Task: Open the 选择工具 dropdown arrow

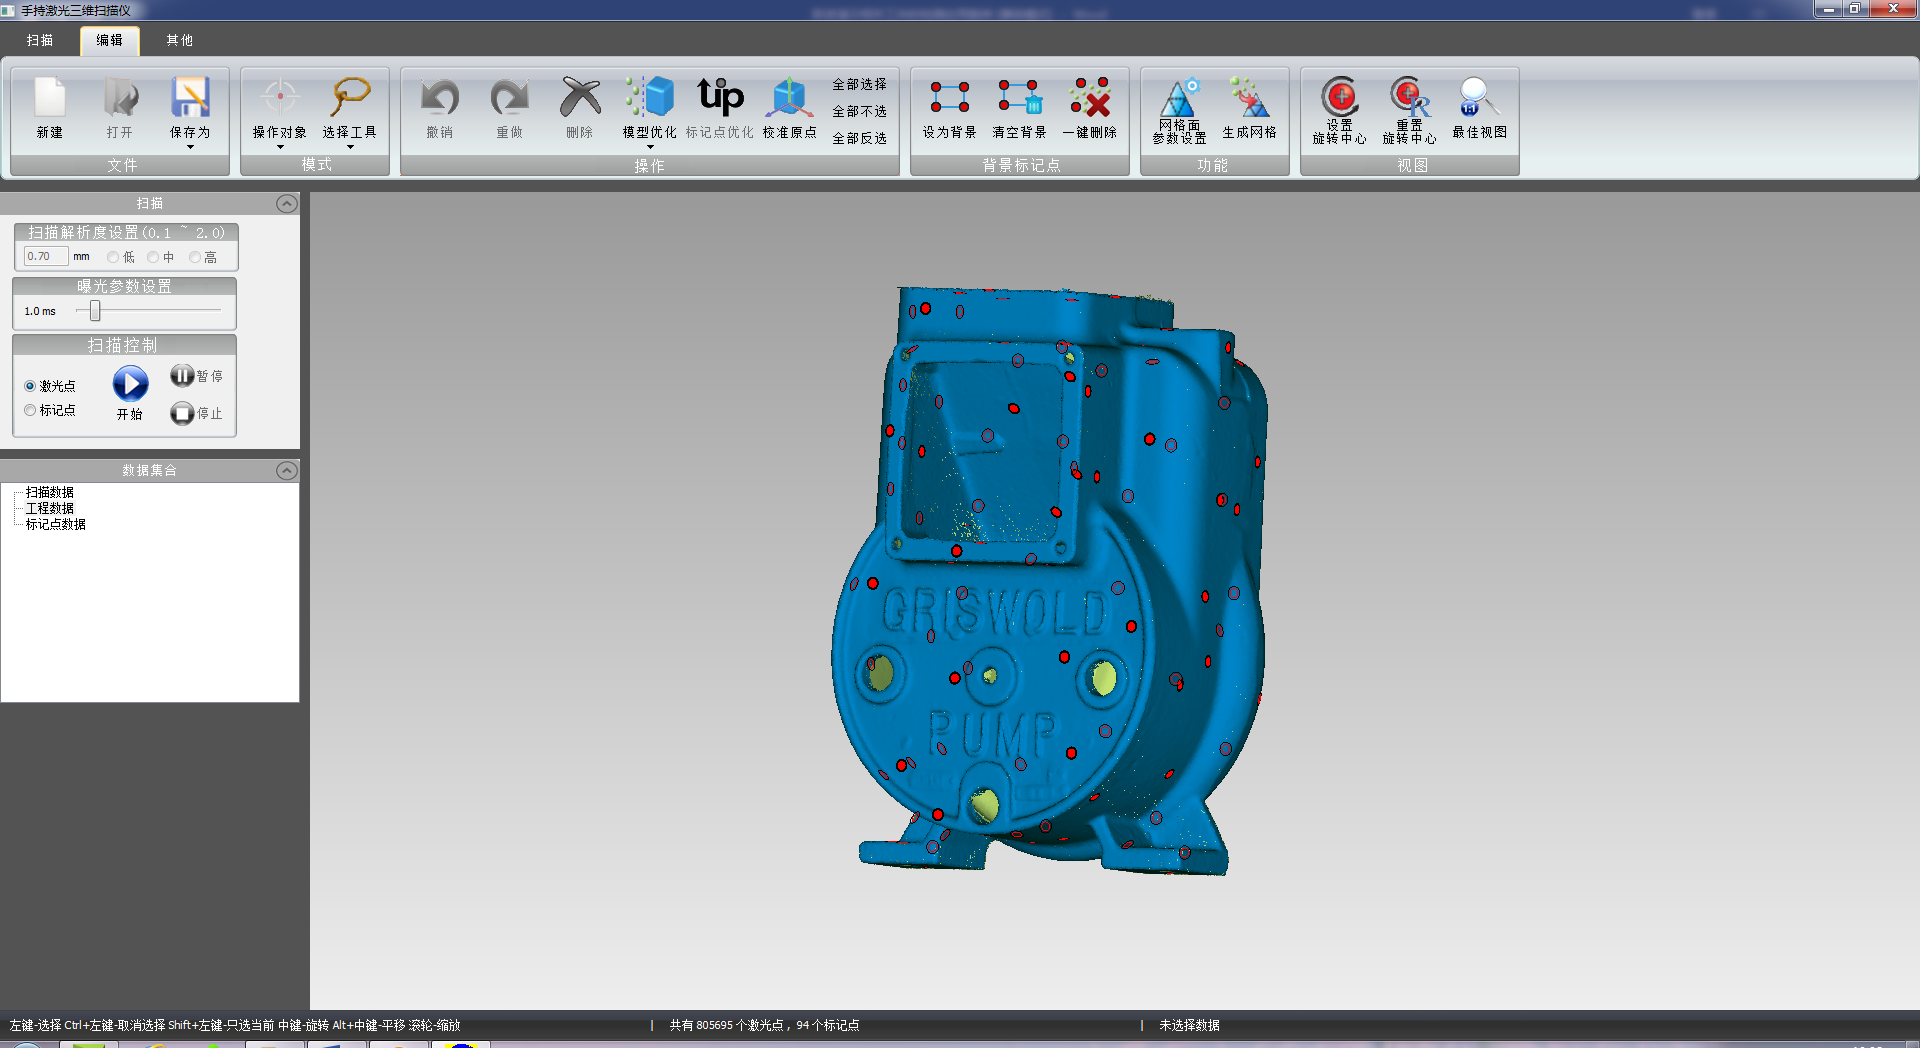Action: tap(350, 147)
